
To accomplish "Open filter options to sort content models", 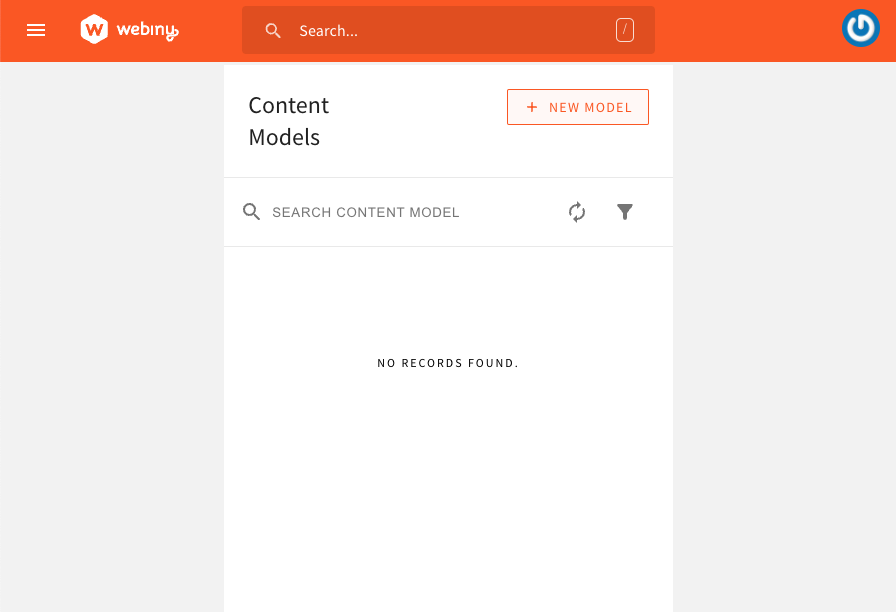I will pyautogui.click(x=625, y=212).
